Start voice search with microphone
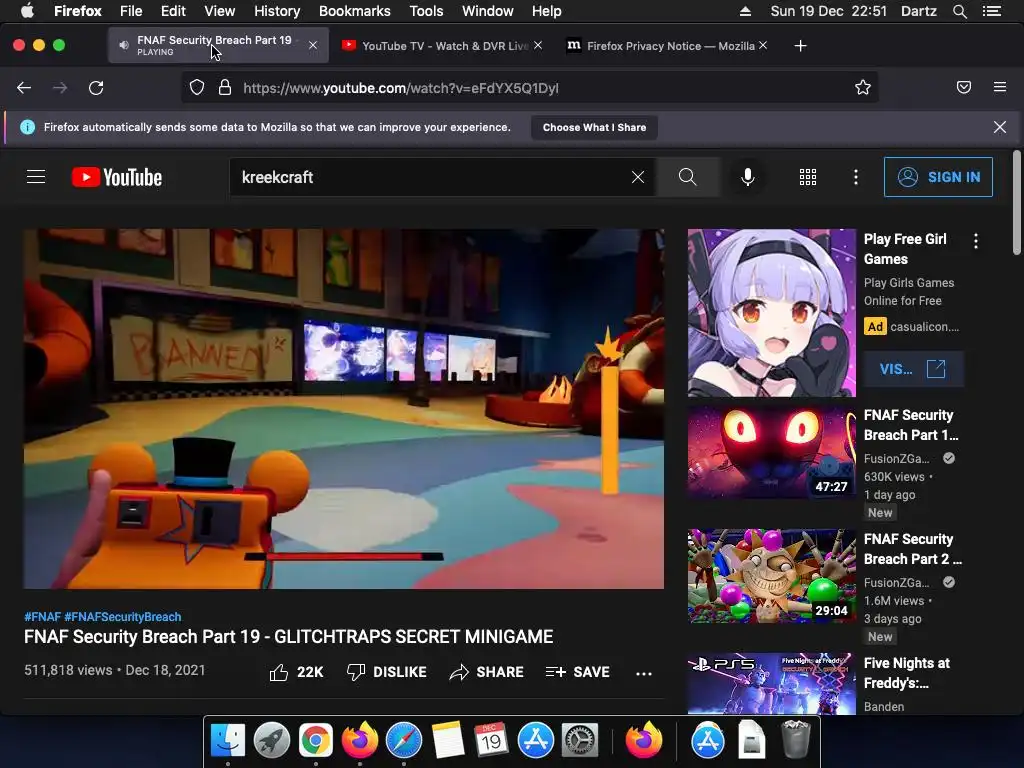 pyautogui.click(x=748, y=177)
